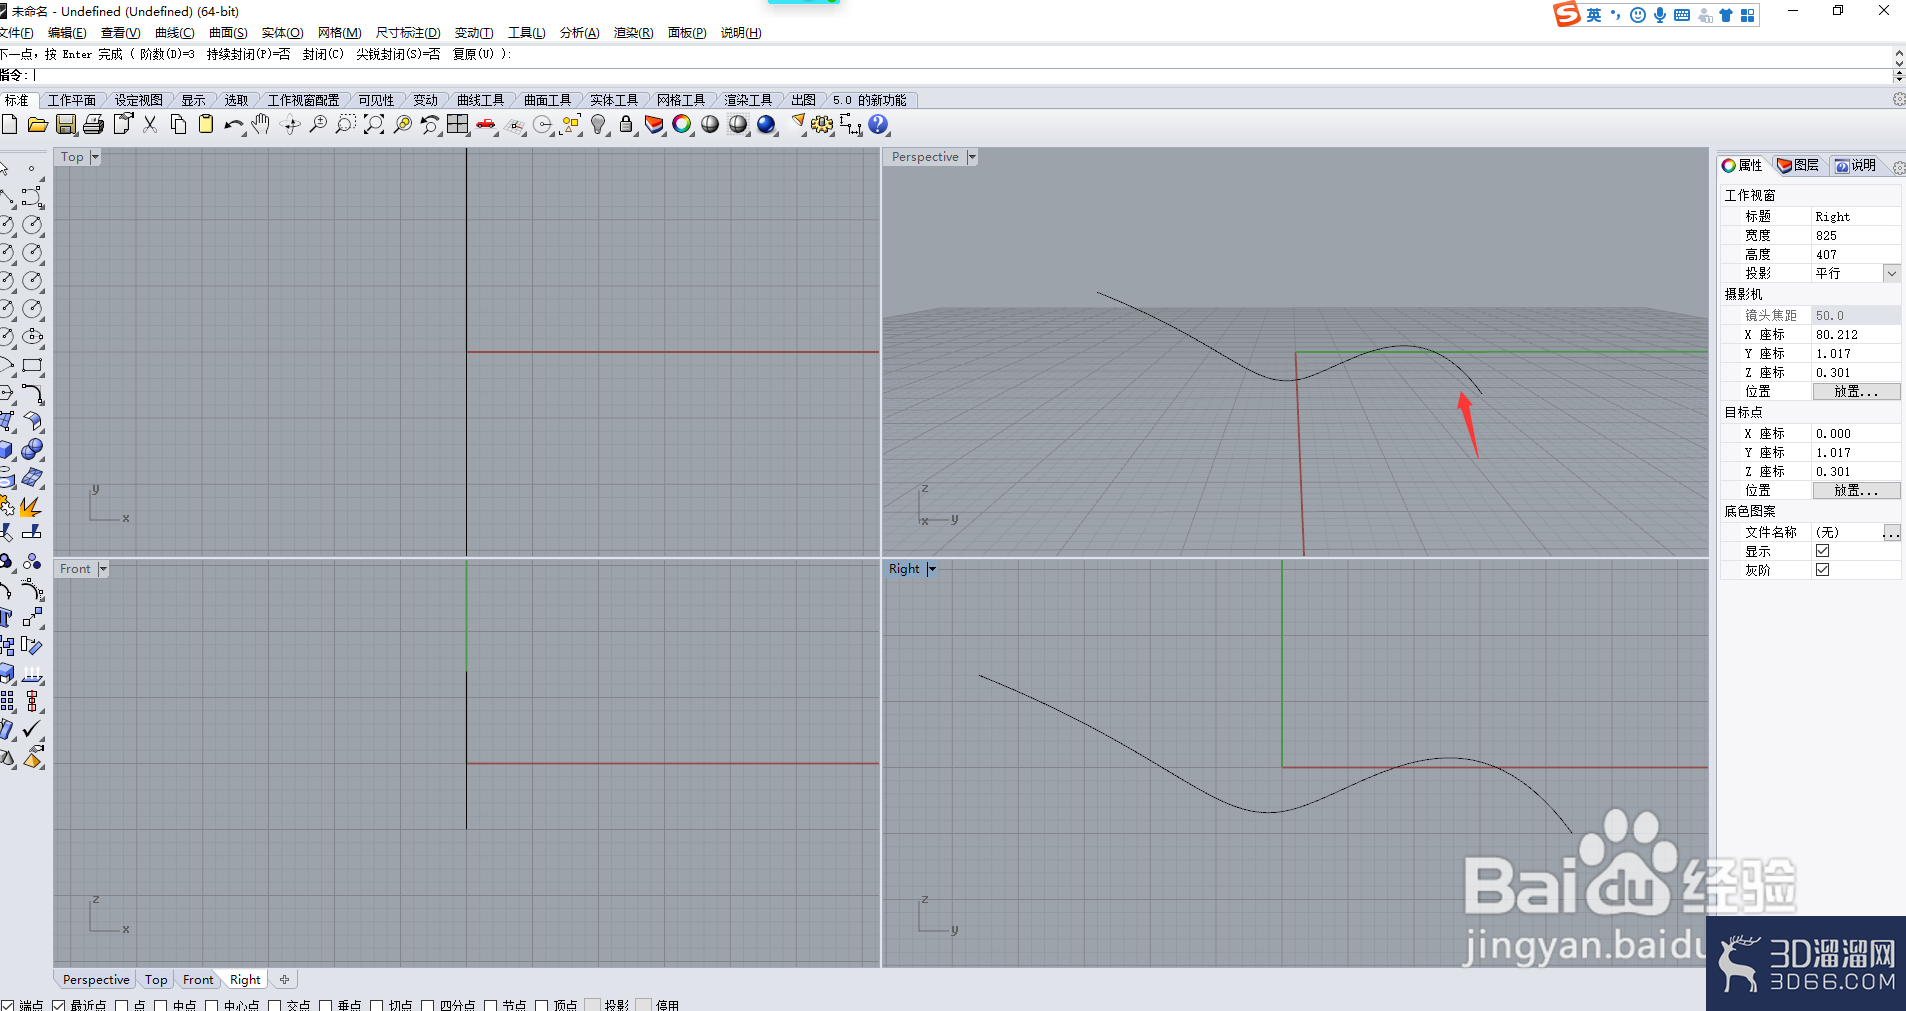Viewport: 1906px width, 1011px height.
Task: Toggle the 端点 end osnap checkbox
Action: tap(8, 1005)
